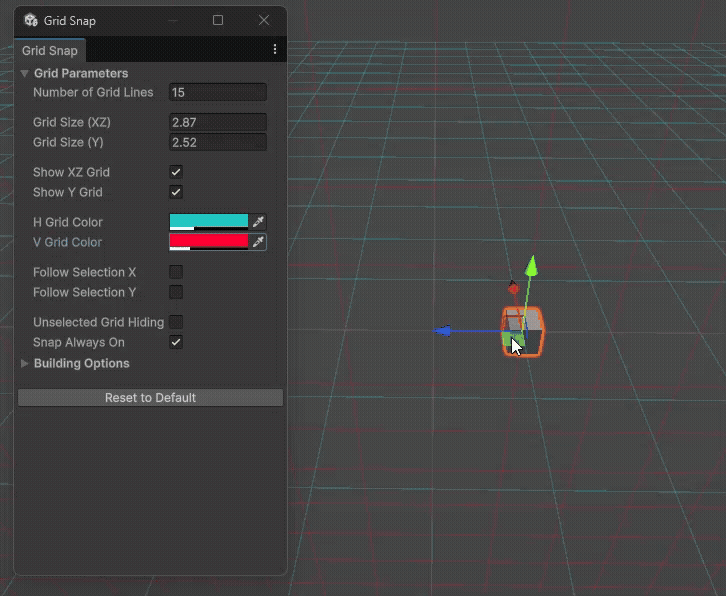The image size is (726, 596).
Task: Close the Grid Snap window
Action: tap(264, 20)
